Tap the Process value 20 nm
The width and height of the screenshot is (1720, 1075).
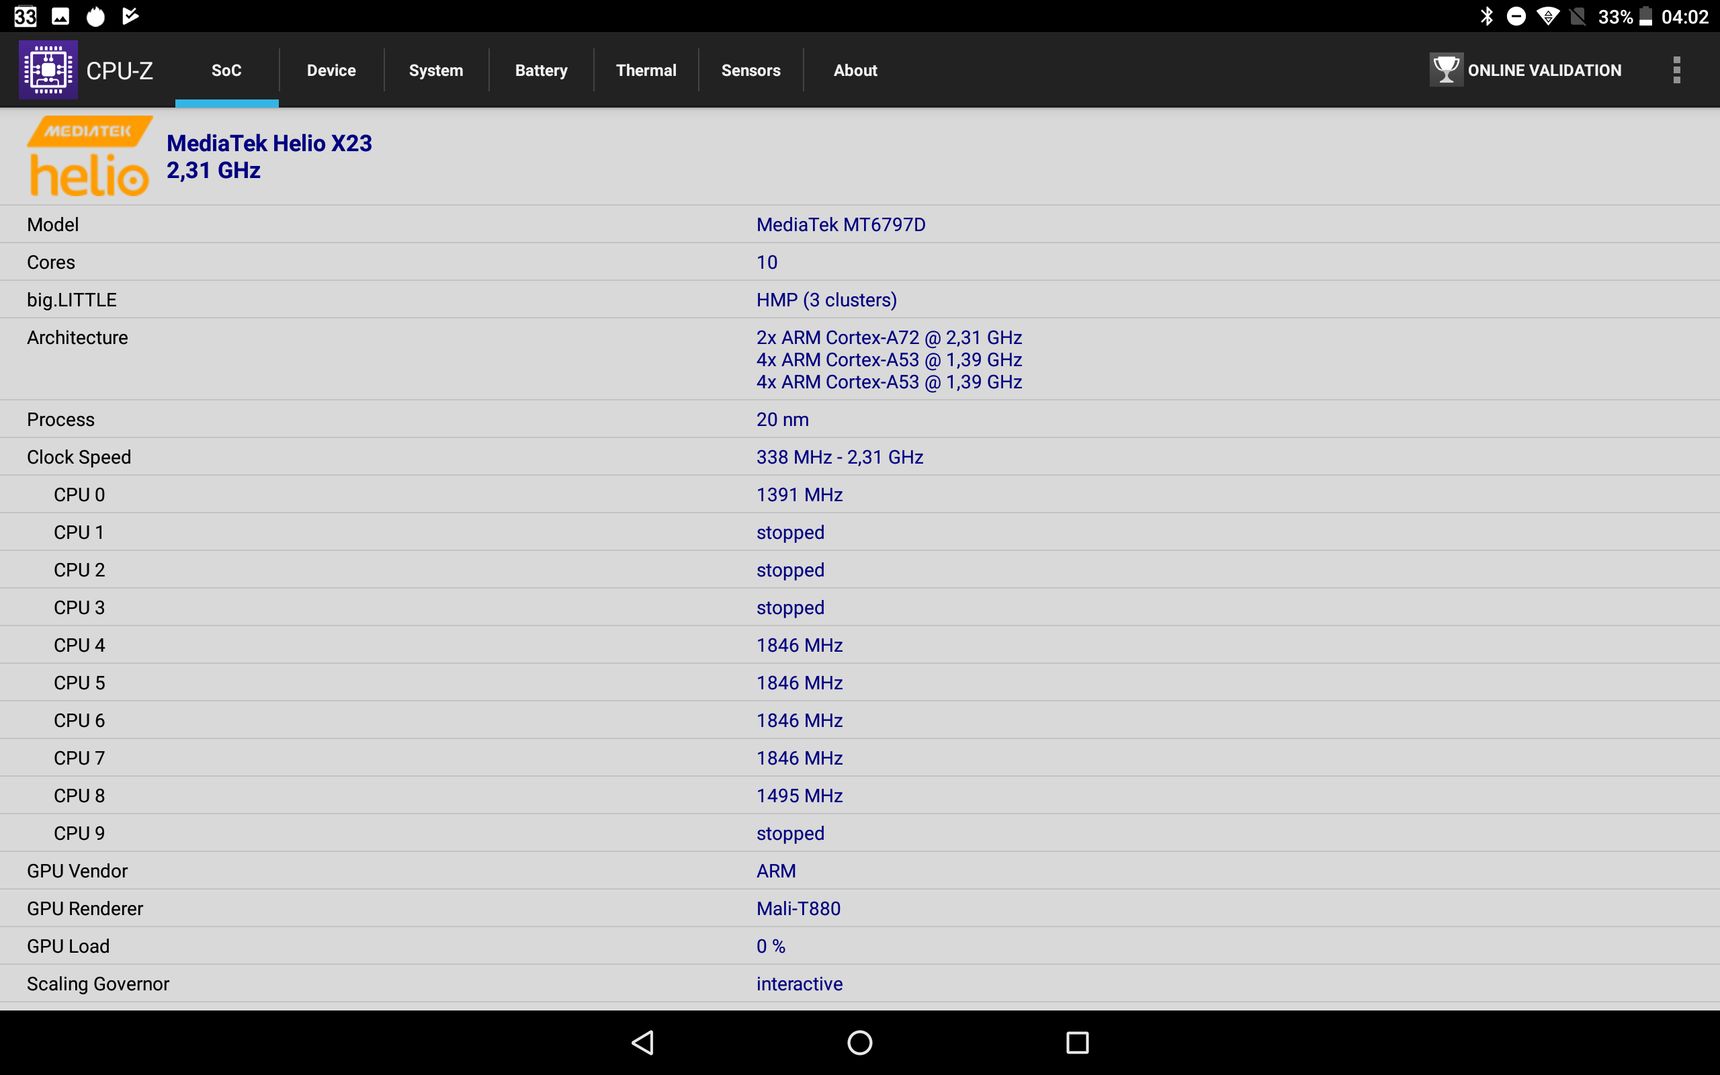click(783, 420)
